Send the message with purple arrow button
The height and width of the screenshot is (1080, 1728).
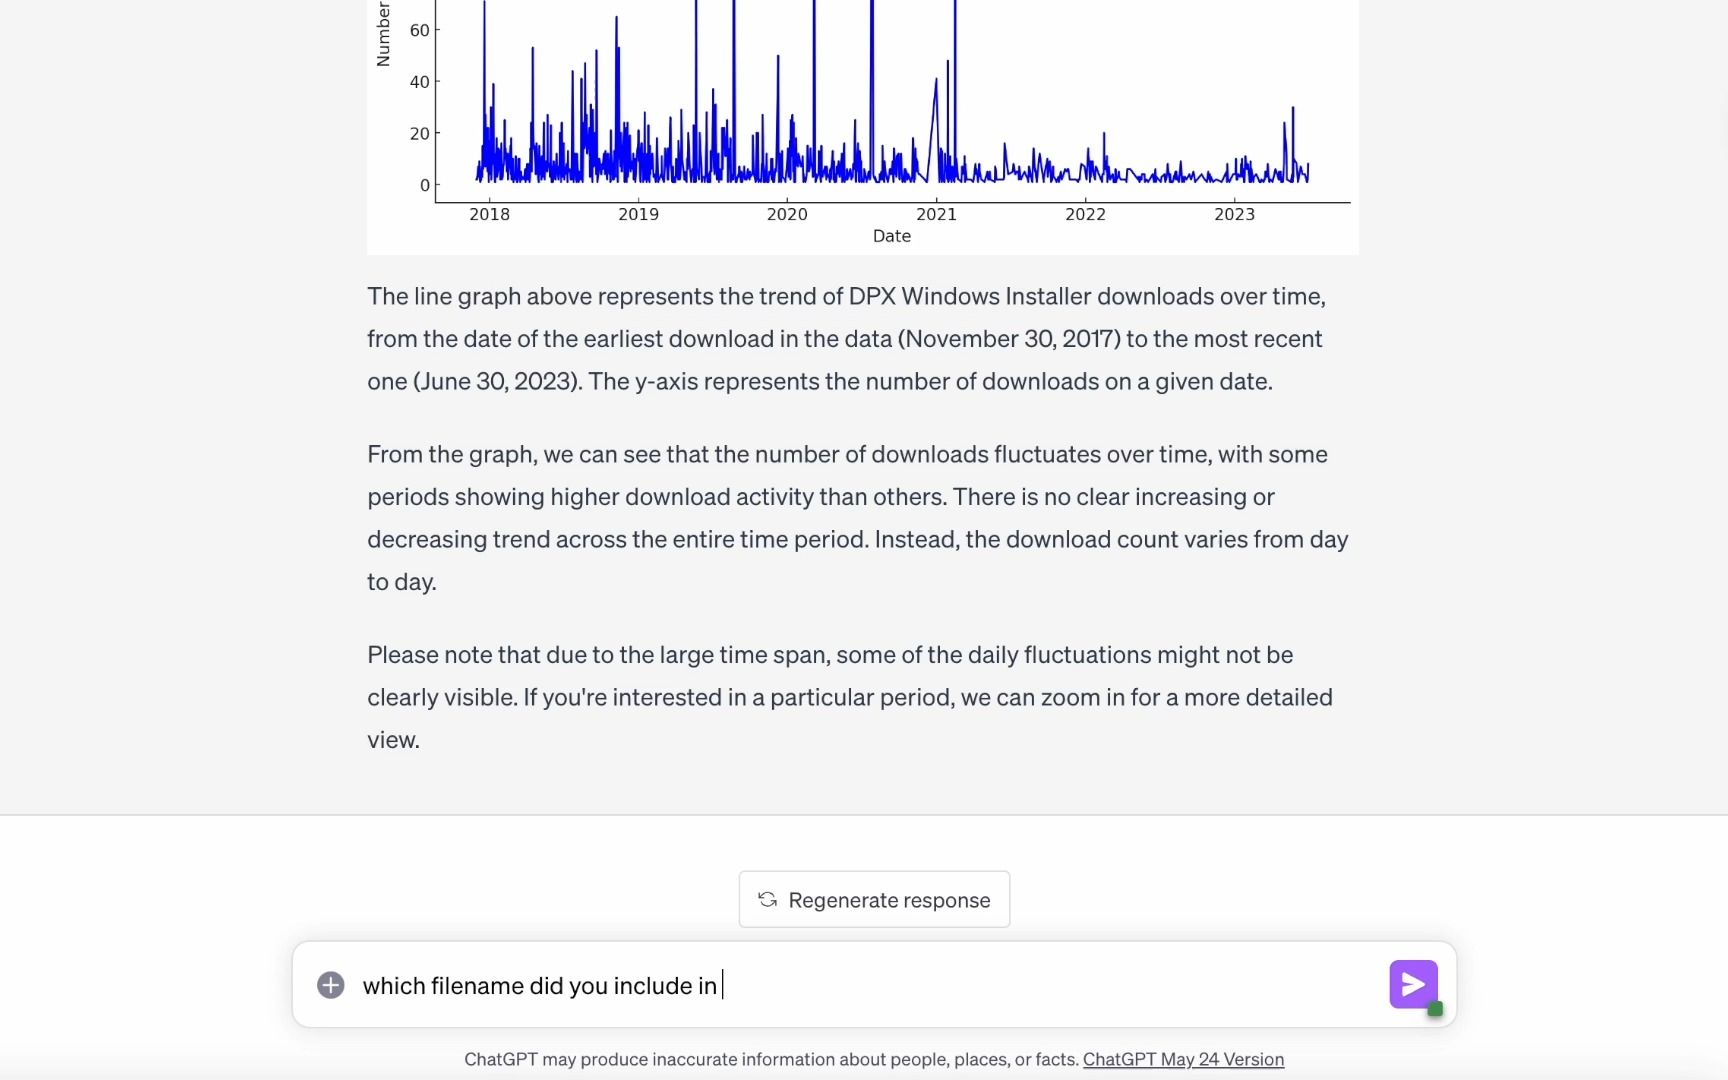tap(1413, 984)
